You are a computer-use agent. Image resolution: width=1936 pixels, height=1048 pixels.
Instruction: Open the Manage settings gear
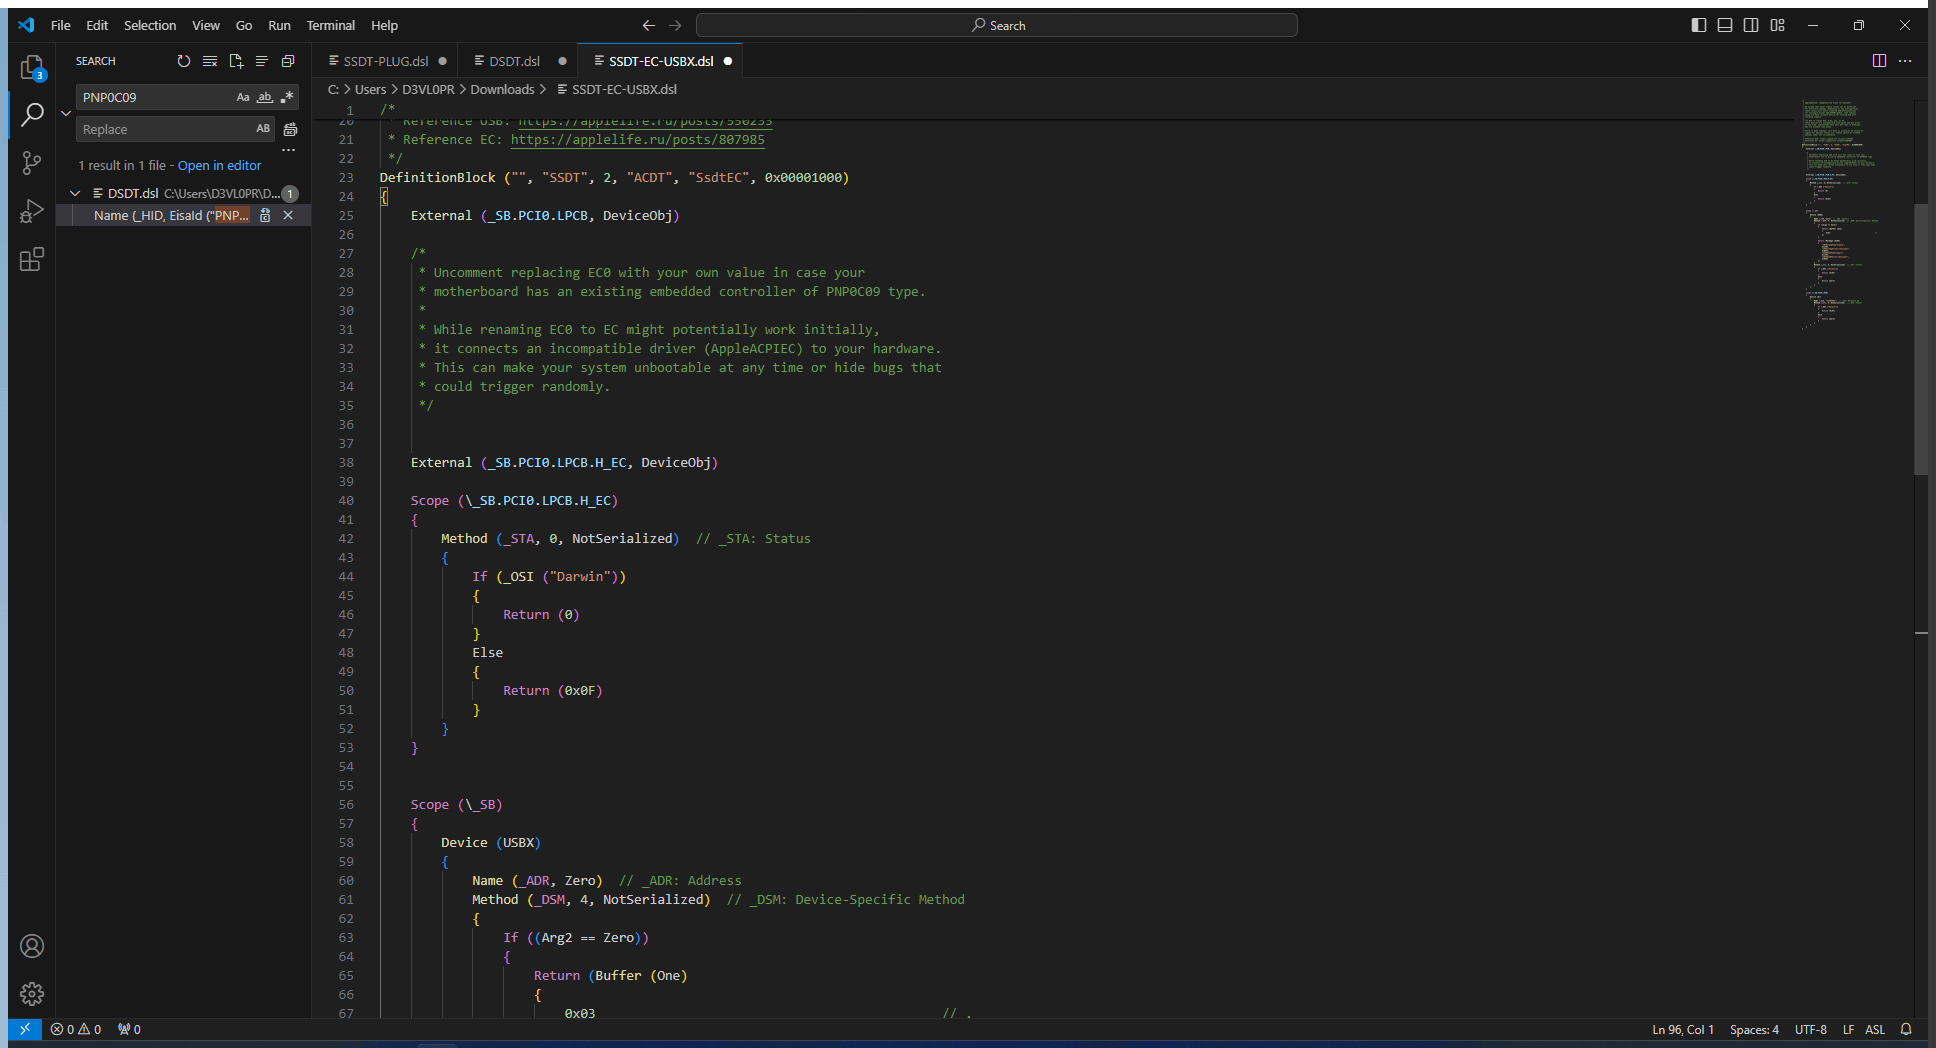pyautogui.click(x=32, y=993)
